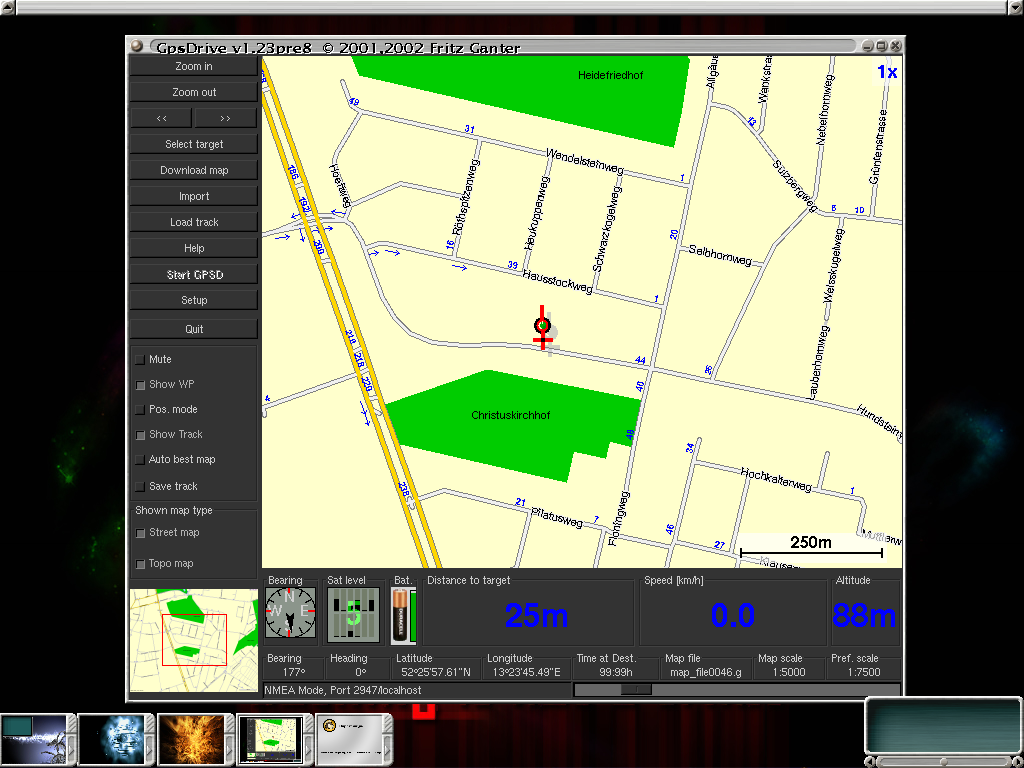Click the latitude value 52°25'57.61"N
1024x768 pixels.
436,672
